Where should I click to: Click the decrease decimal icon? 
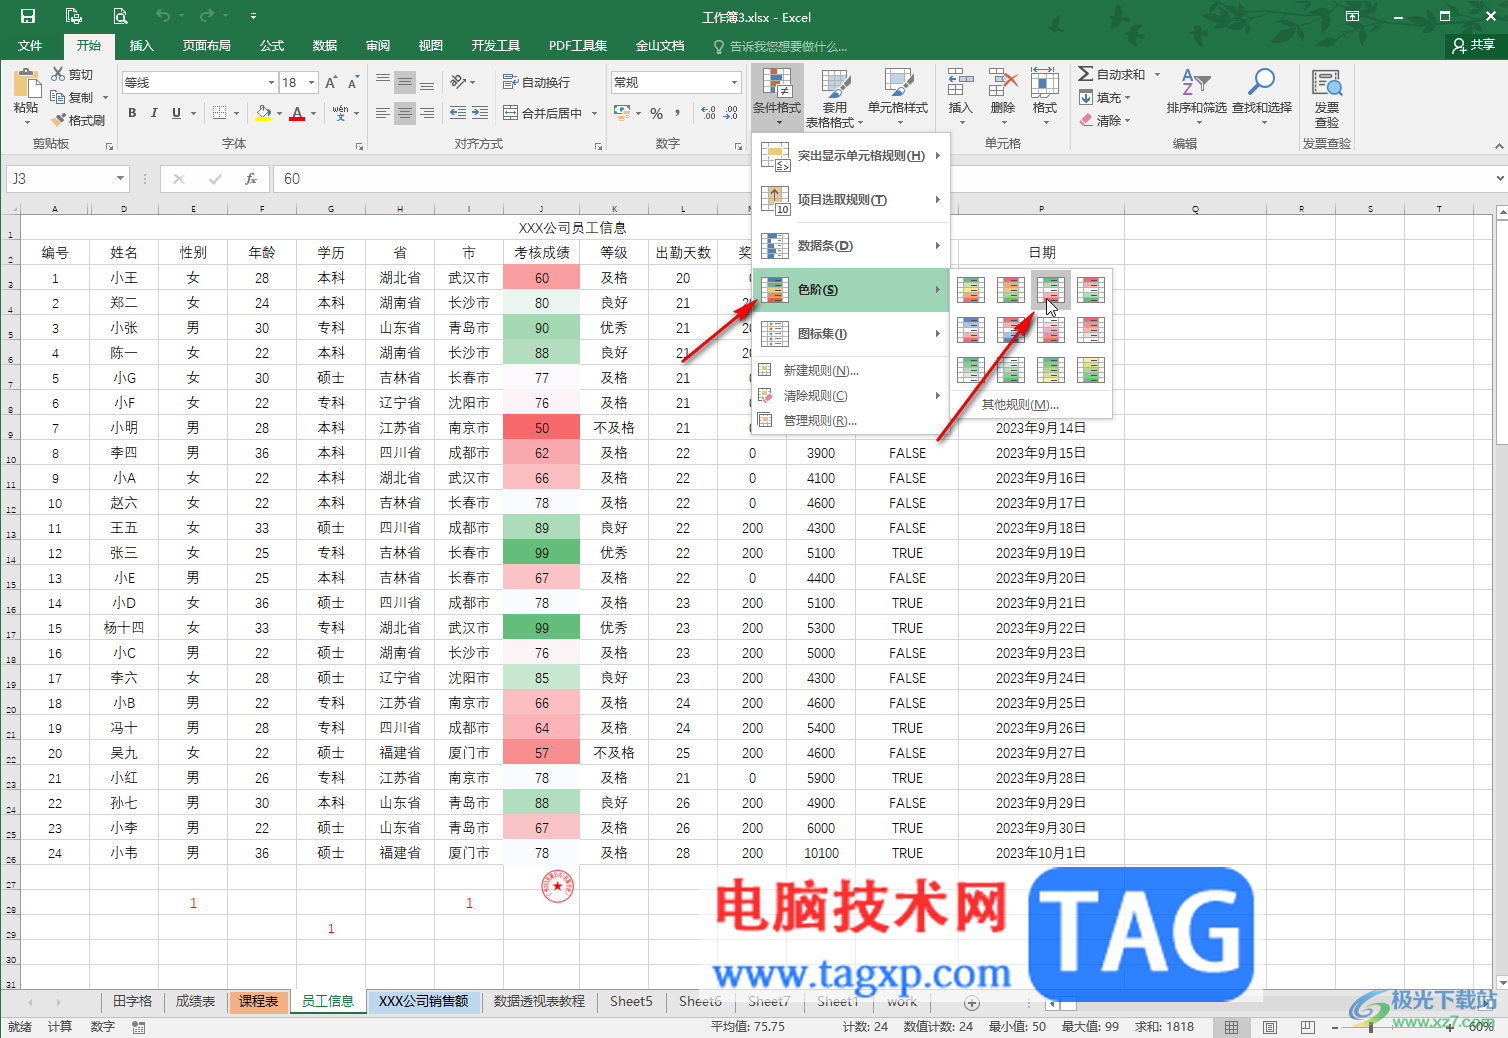coord(731,113)
